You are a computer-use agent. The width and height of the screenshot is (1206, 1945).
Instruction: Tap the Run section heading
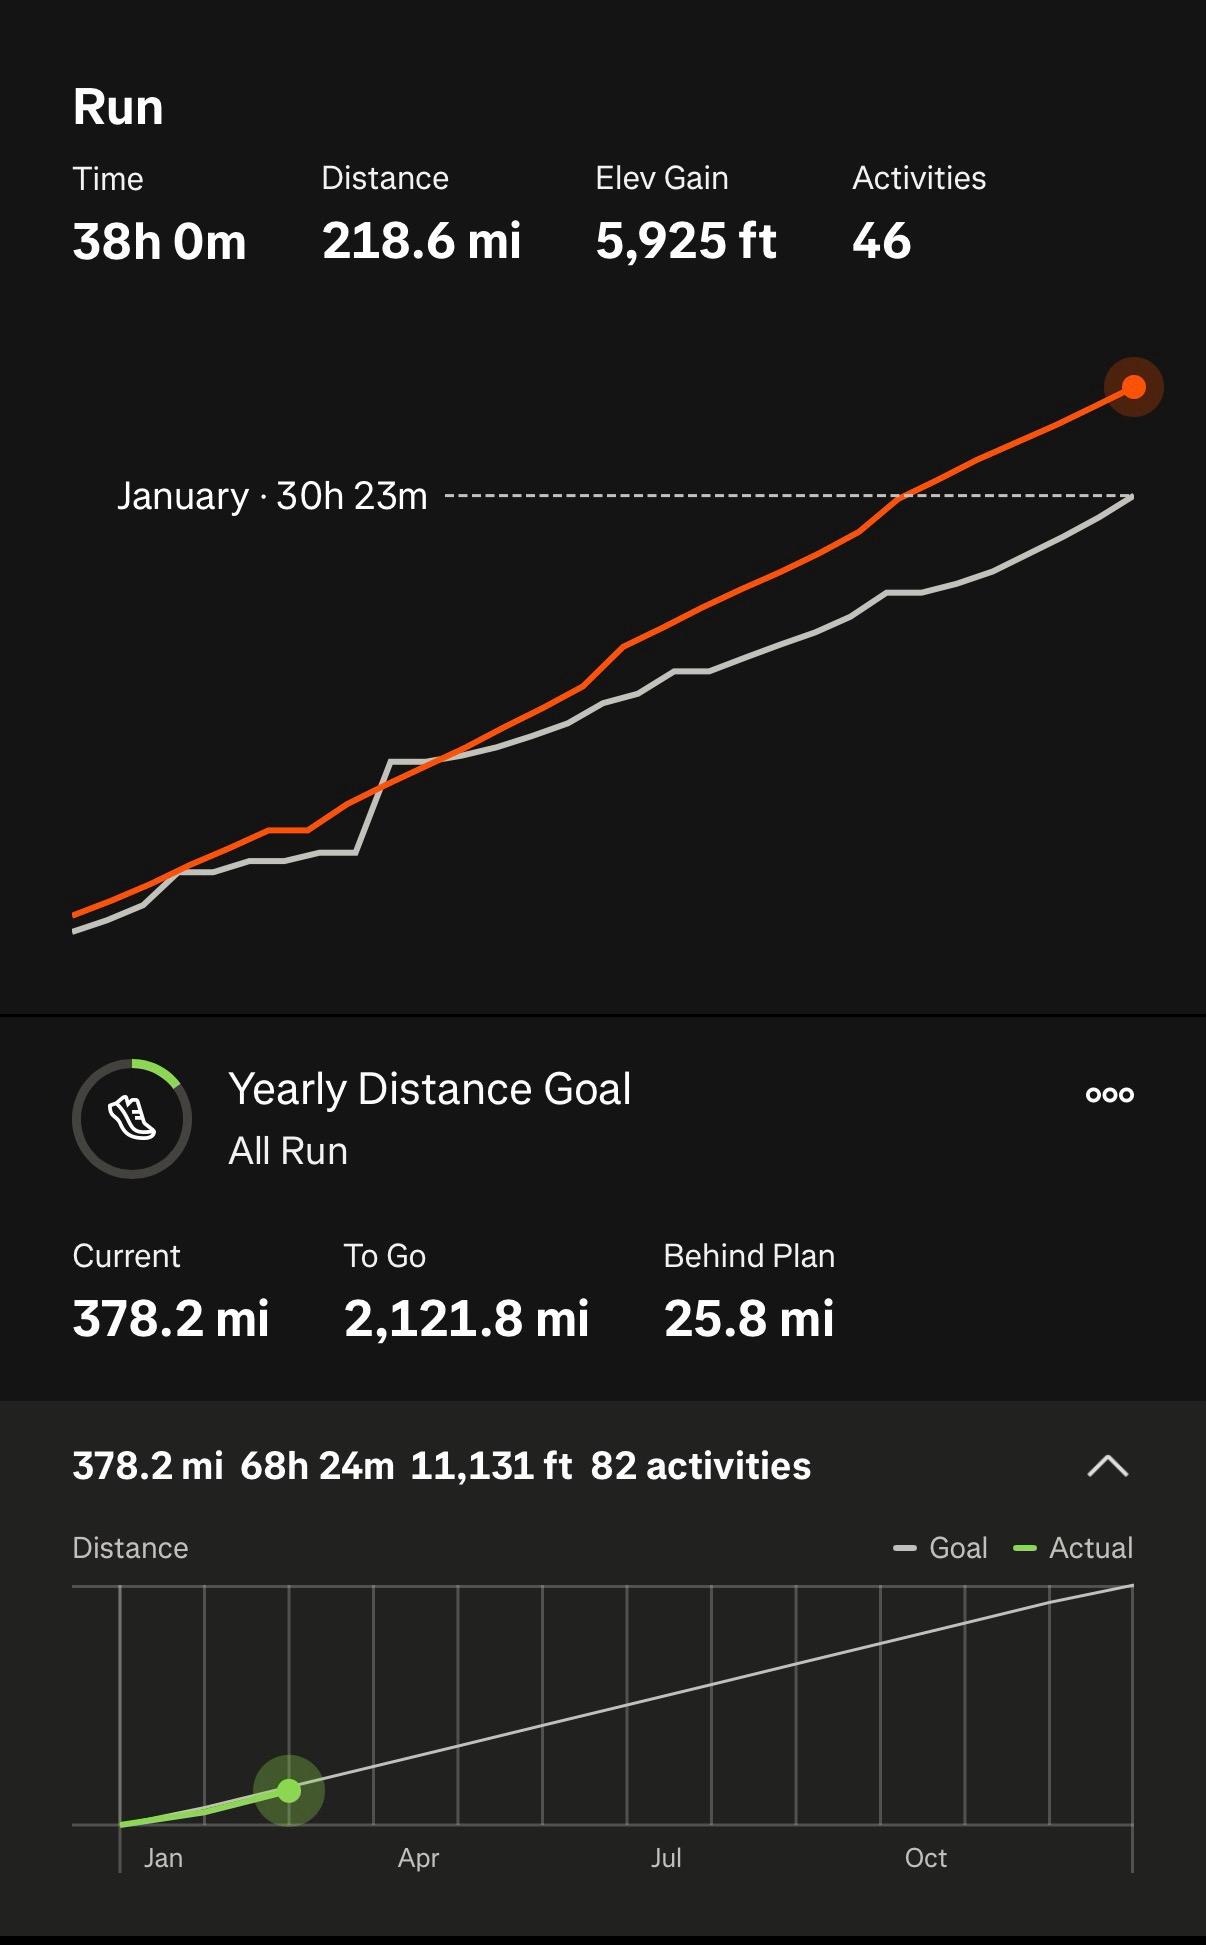tap(118, 107)
